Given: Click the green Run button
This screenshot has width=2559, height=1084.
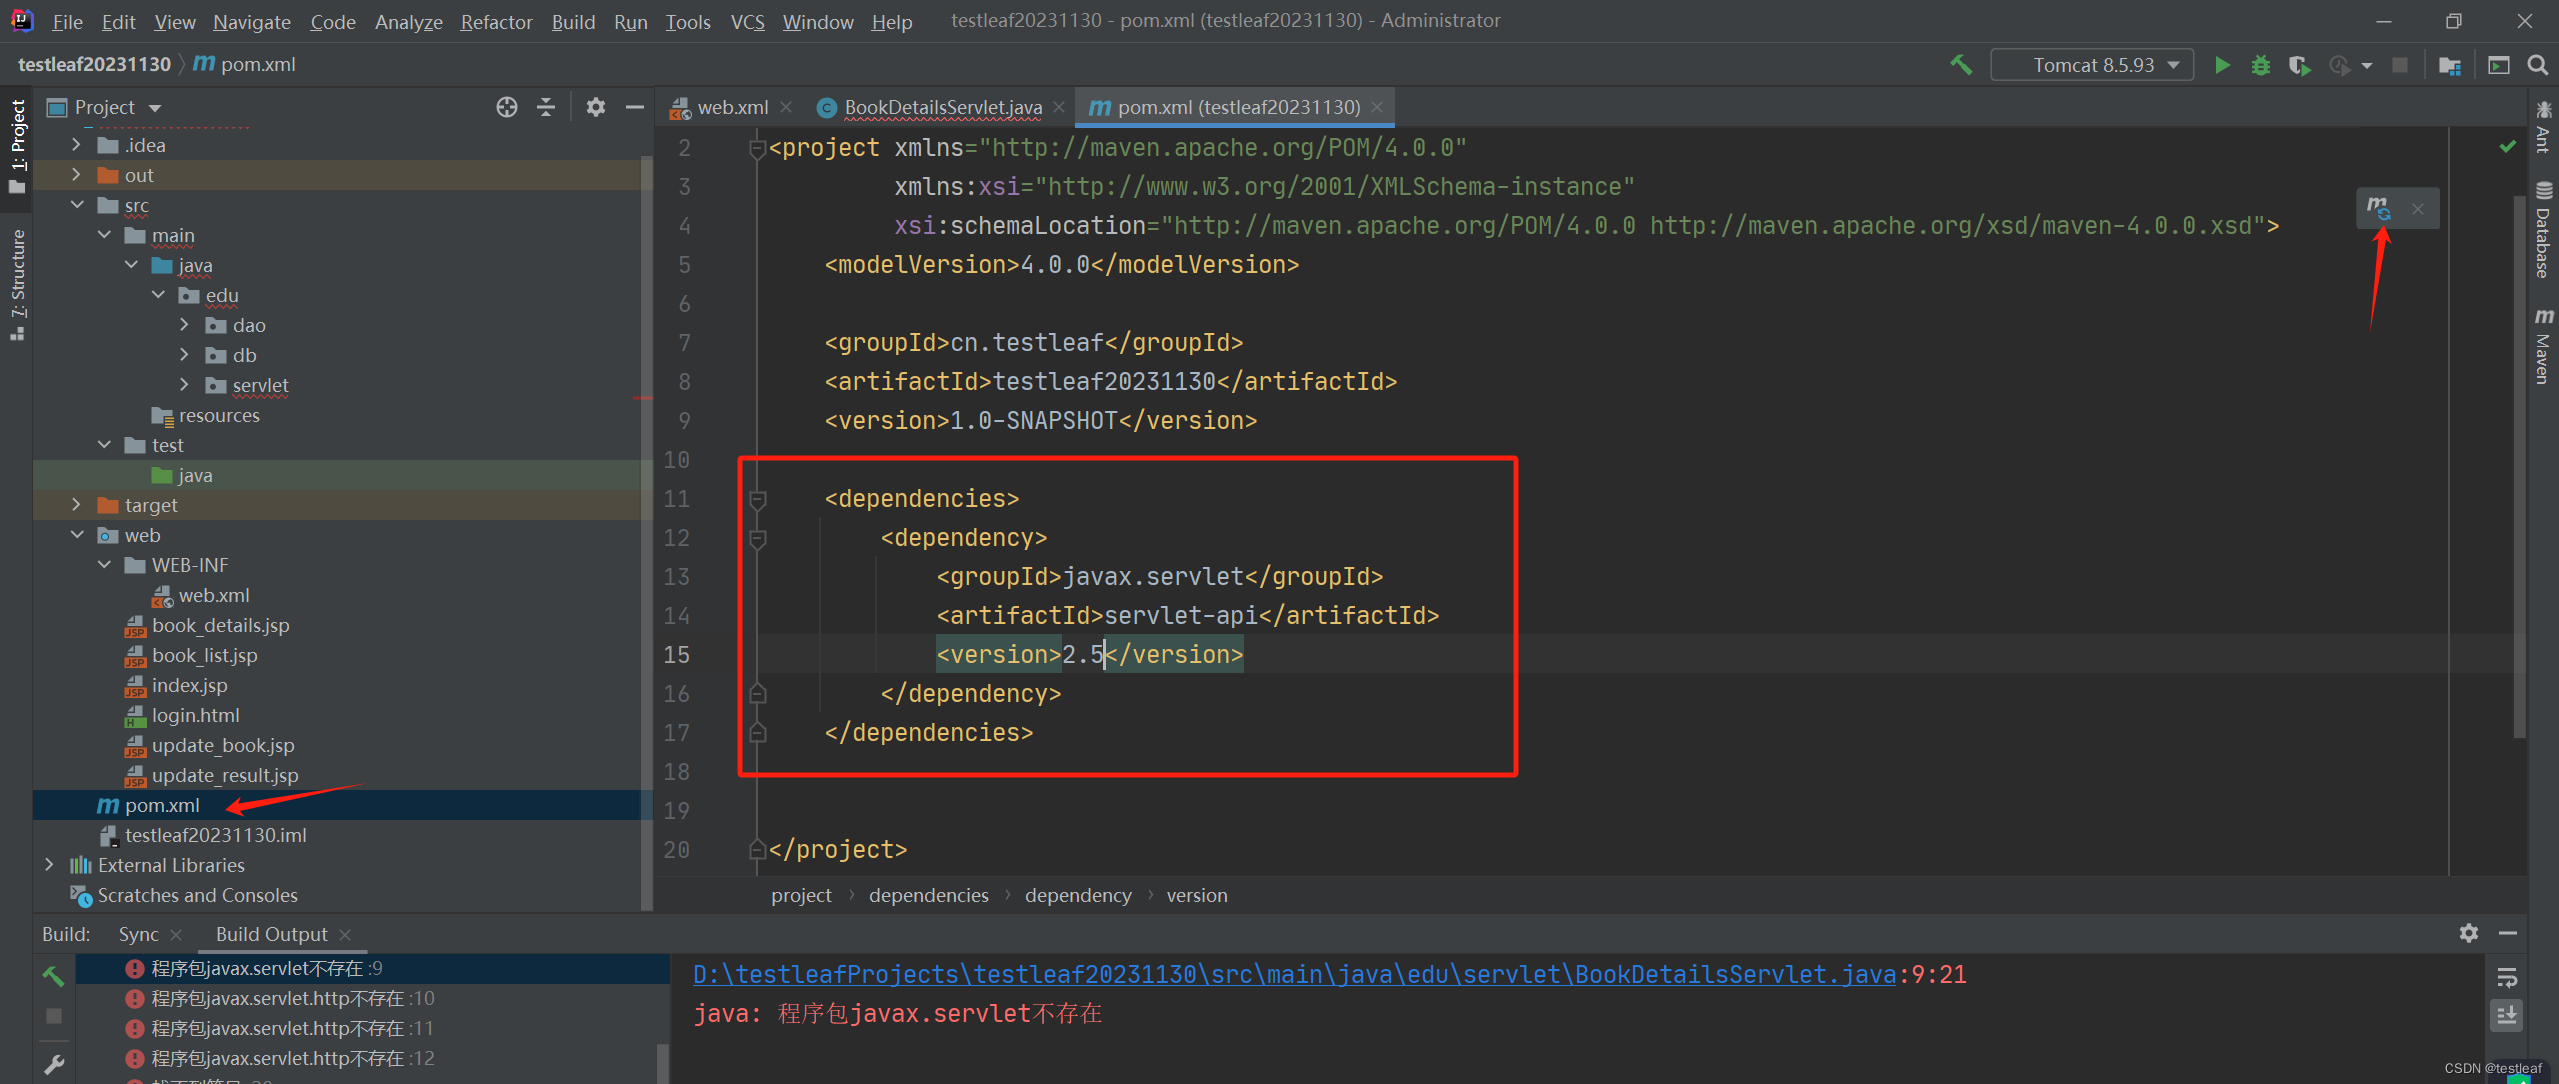Looking at the screenshot, I should (2221, 65).
